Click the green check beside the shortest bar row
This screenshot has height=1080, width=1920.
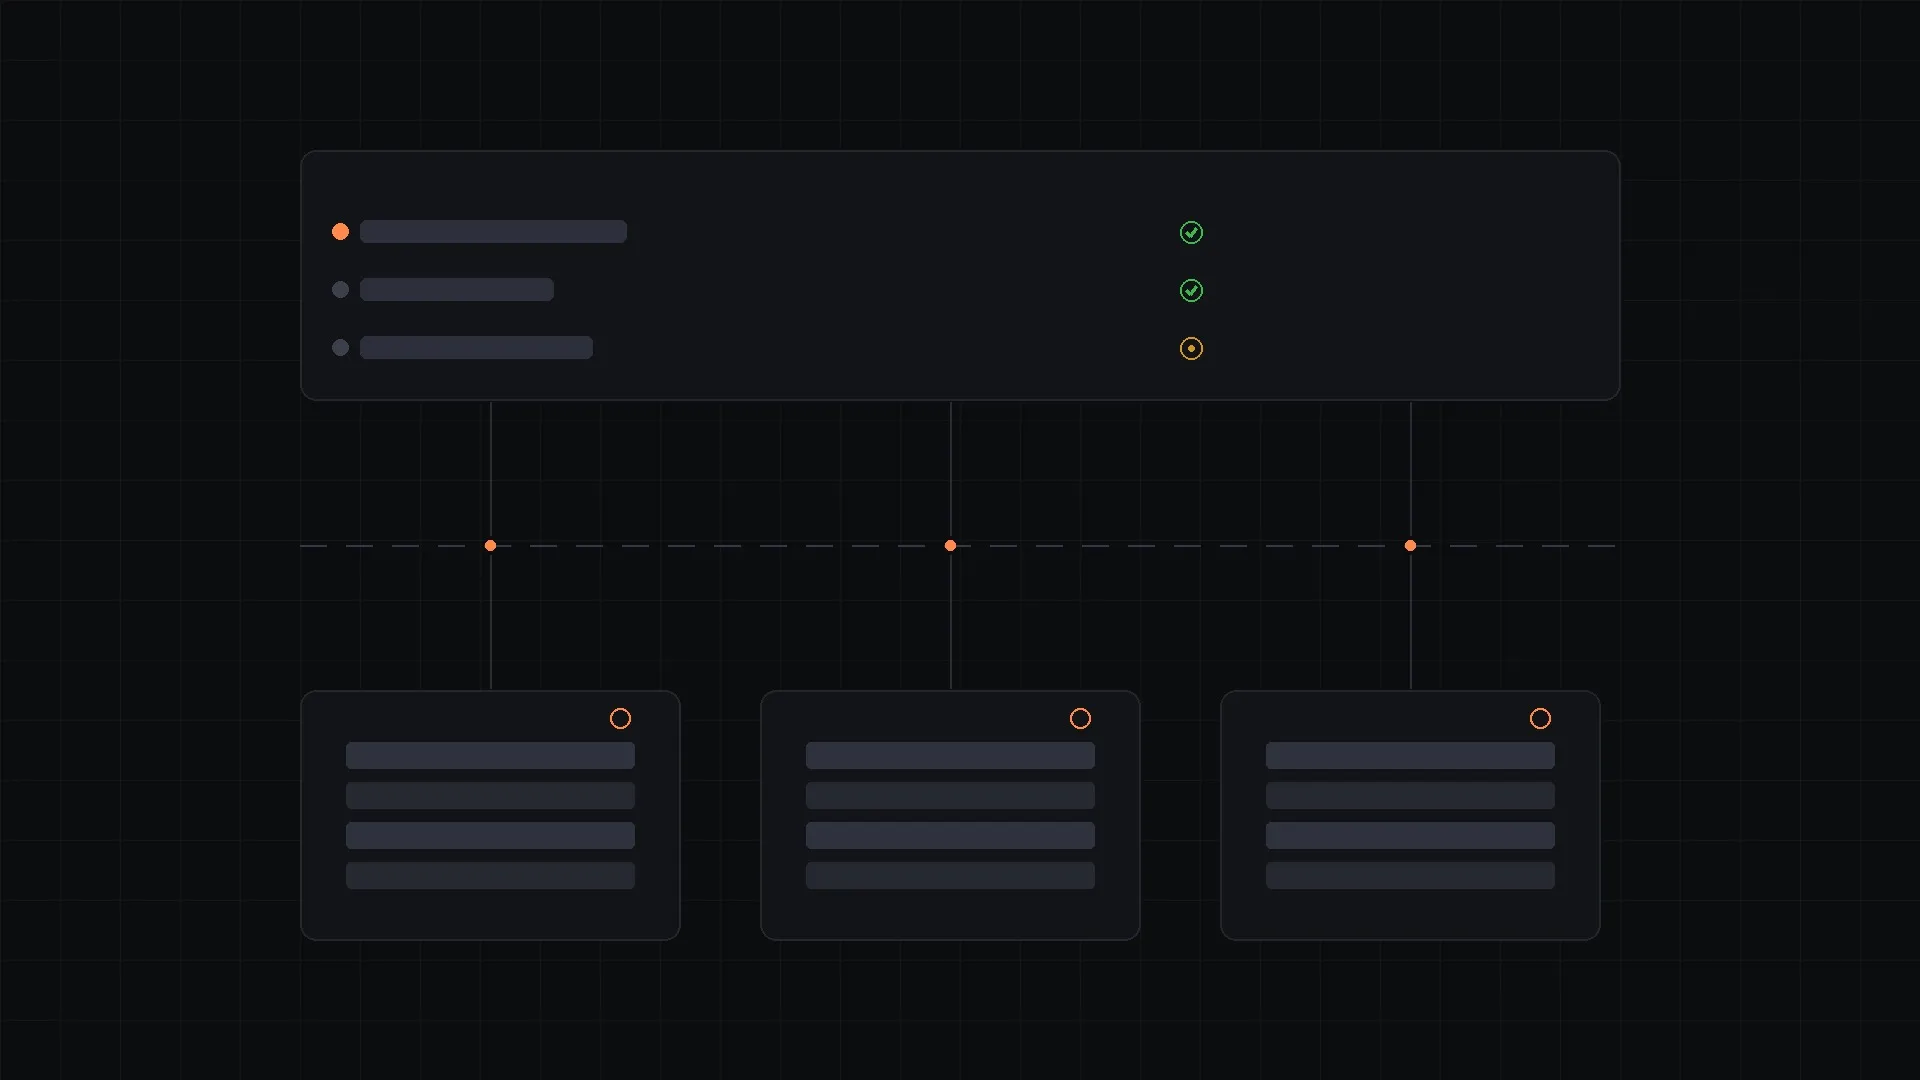tap(1191, 291)
